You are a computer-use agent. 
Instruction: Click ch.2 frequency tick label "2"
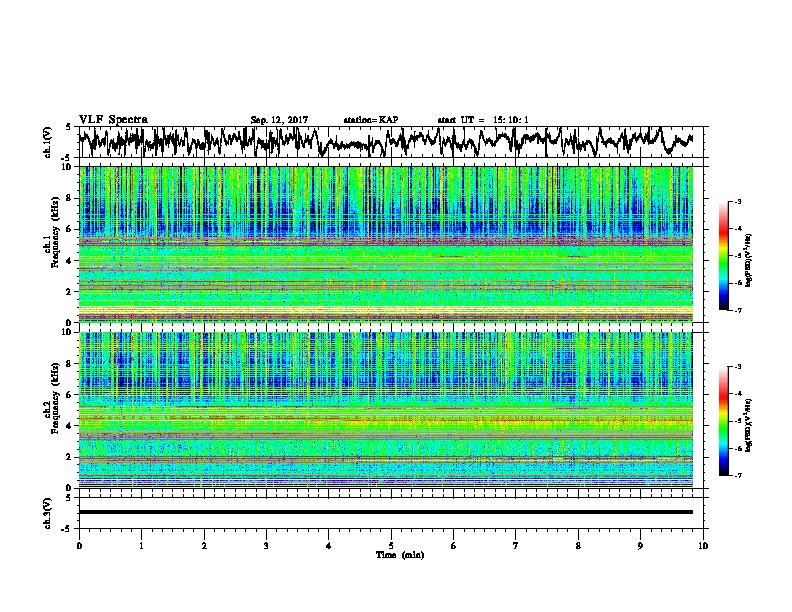(69, 457)
